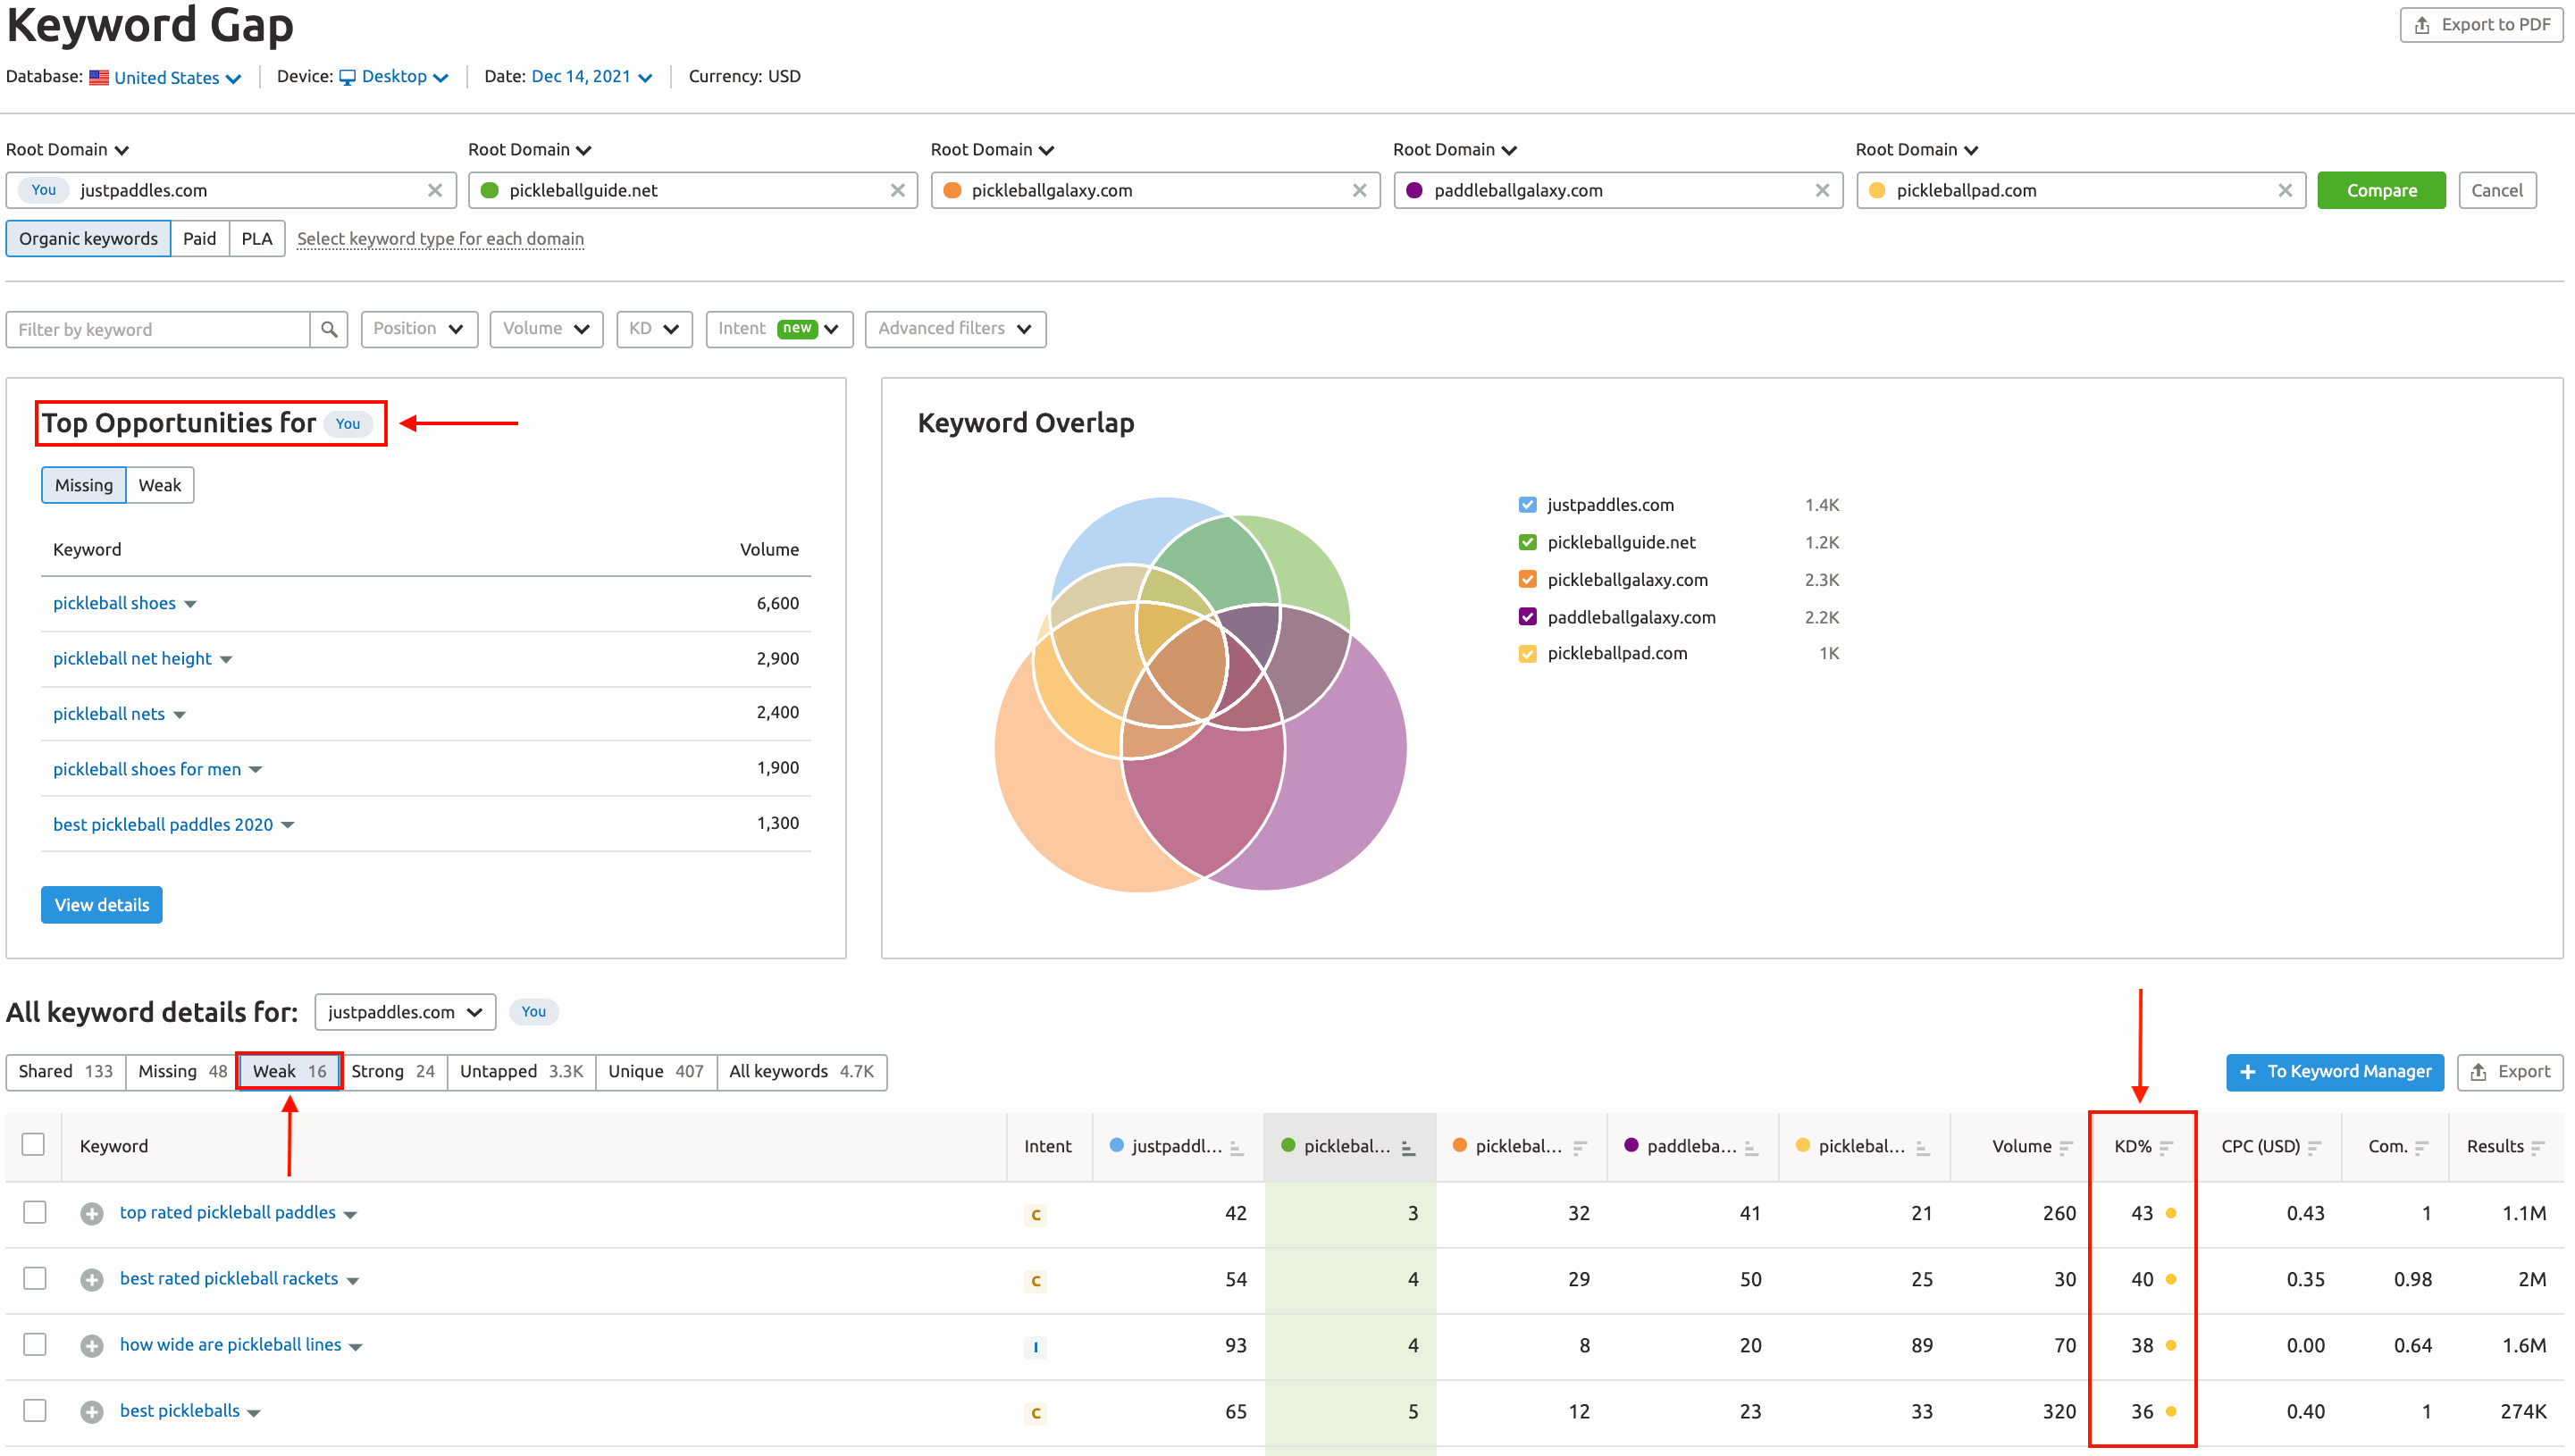Clear paddleballgalaxy.com domain field
Screen dimensions: 2575x1456
[x=1822, y=190]
